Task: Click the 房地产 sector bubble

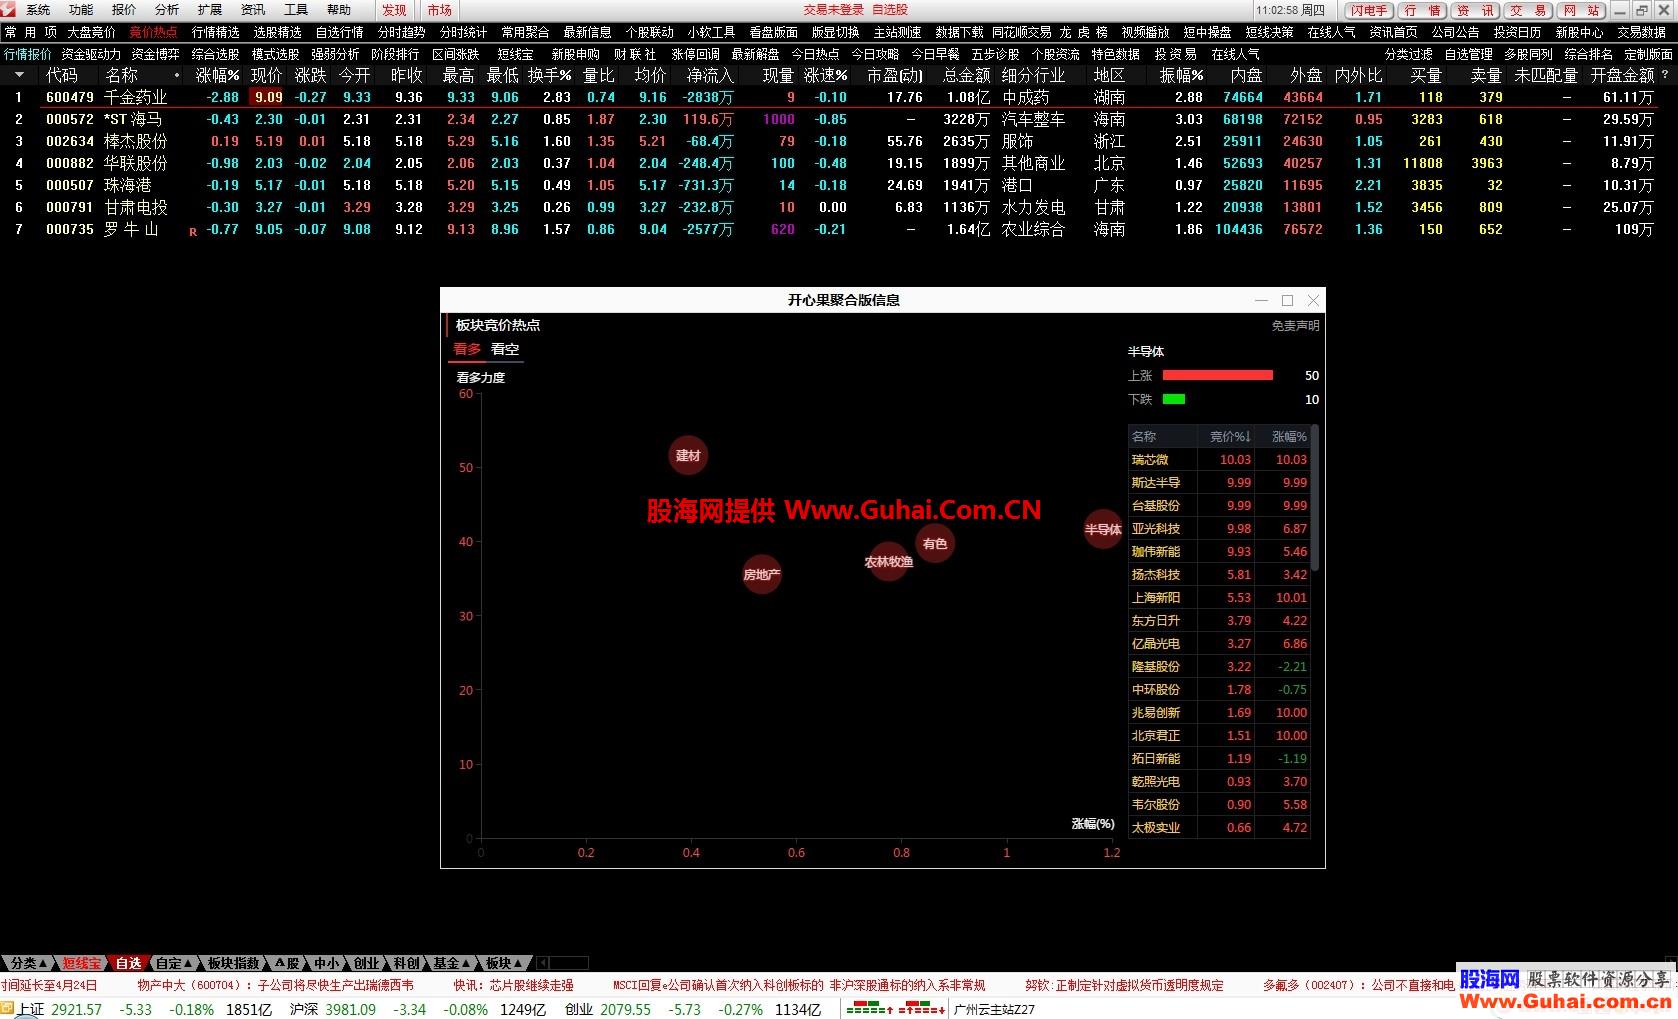Action: (x=762, y=575)
